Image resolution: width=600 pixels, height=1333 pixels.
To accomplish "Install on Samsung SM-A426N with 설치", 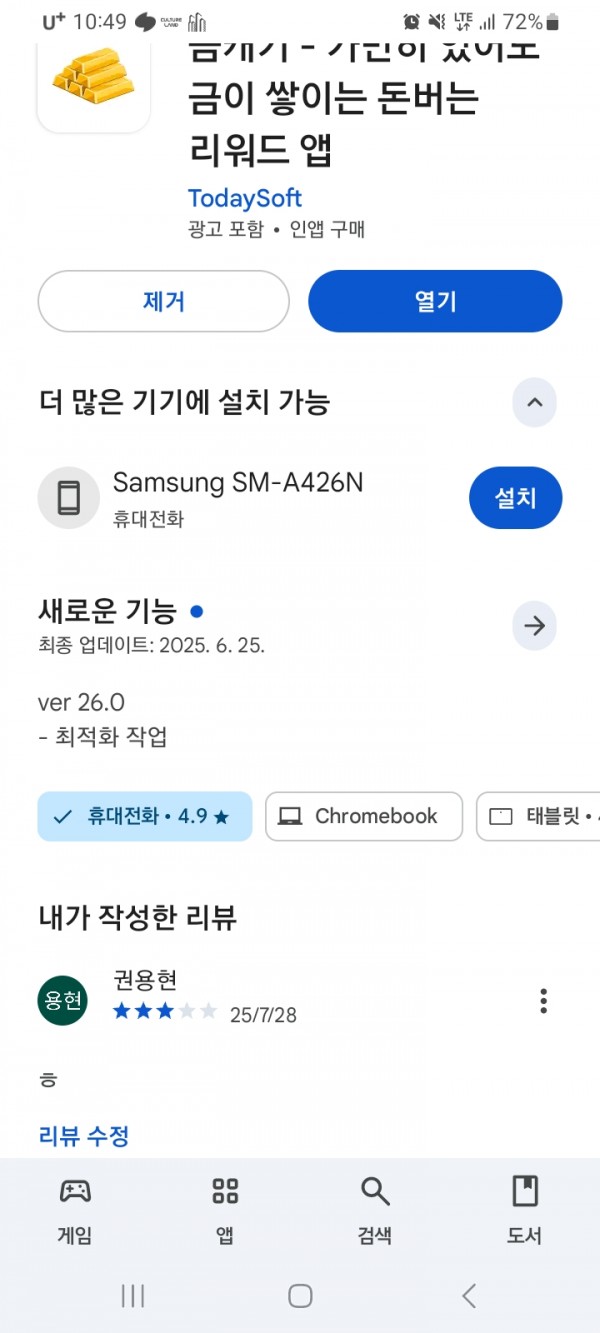I will click(516, 497).
